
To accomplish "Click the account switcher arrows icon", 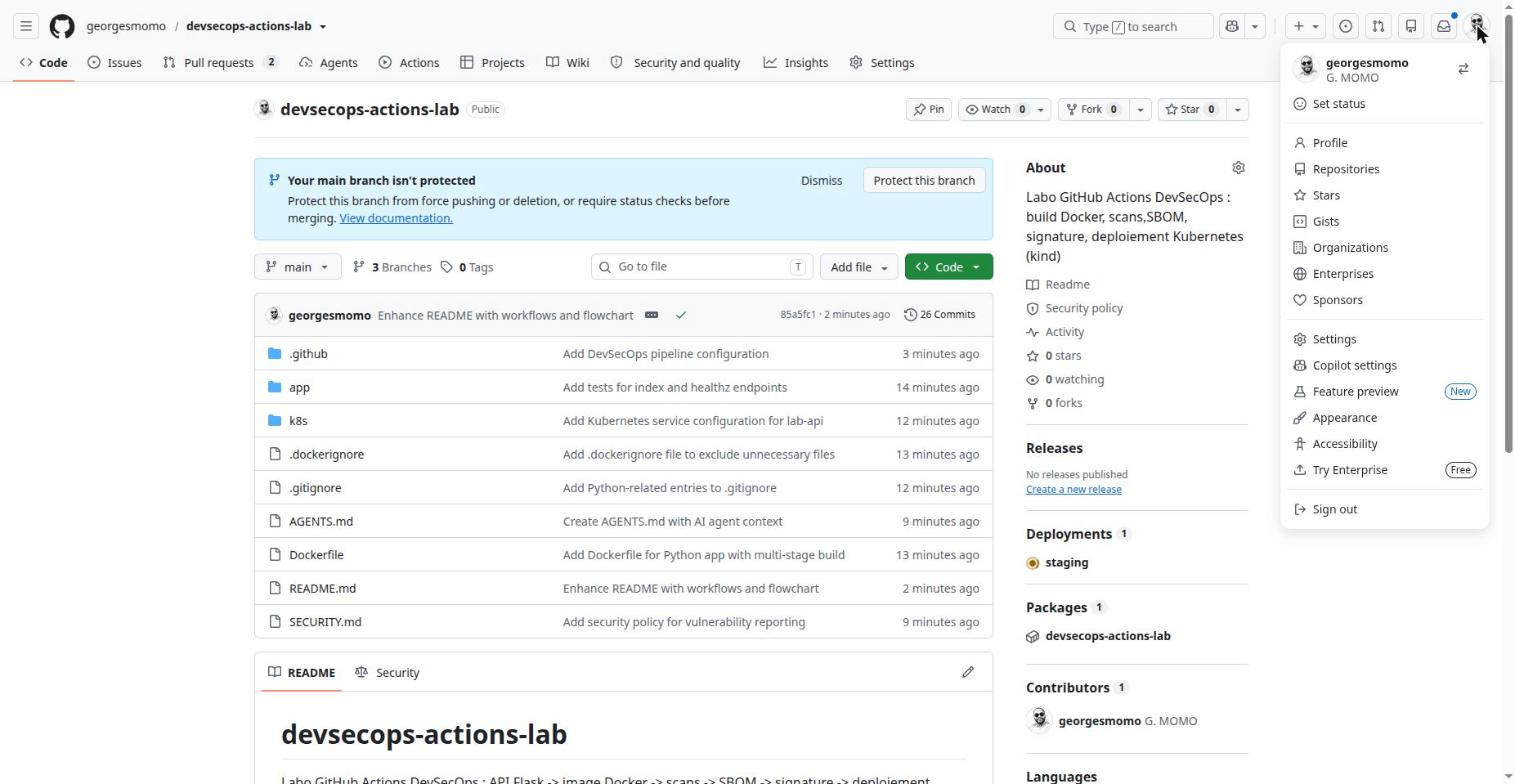I will (1463, 69).
